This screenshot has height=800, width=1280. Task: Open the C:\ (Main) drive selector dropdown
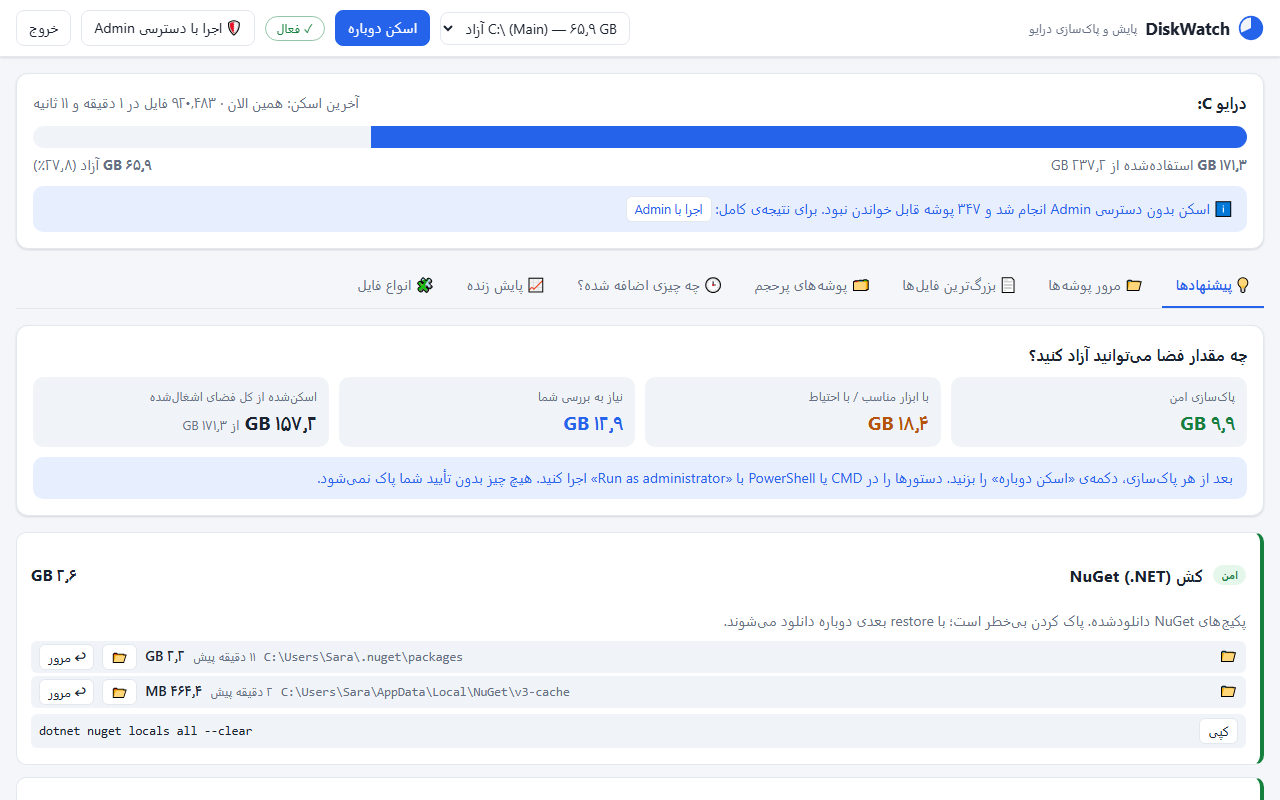coord(535,28)
